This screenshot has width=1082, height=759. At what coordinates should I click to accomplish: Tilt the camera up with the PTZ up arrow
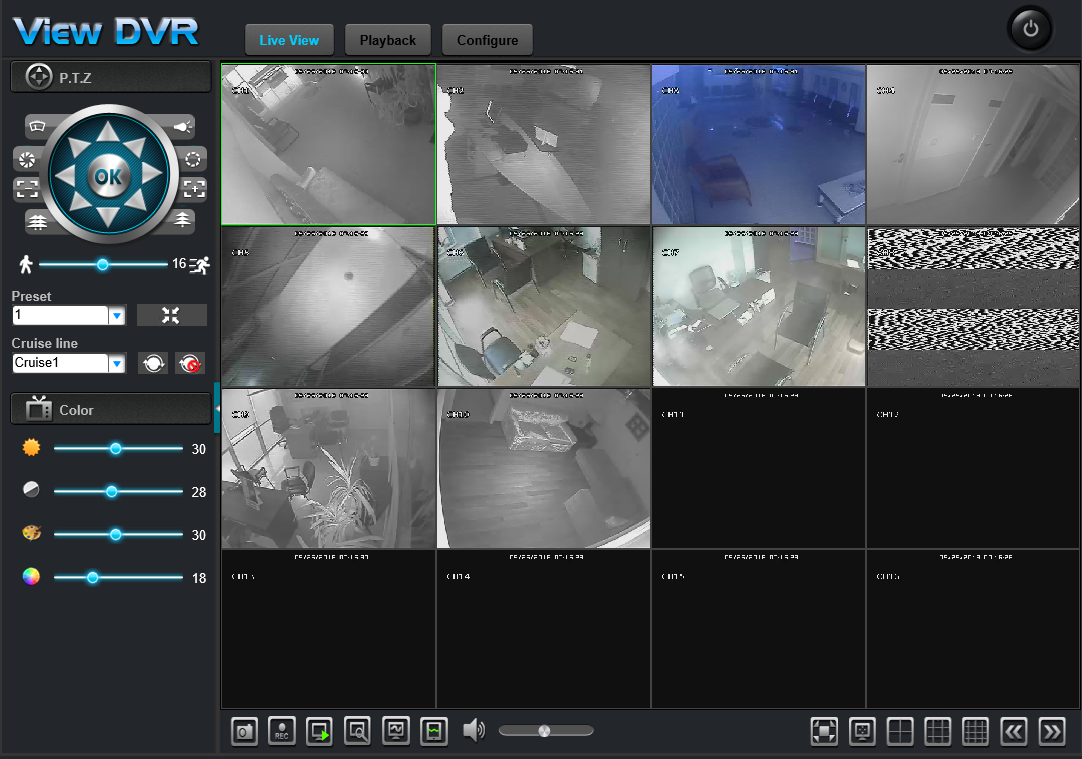click(108, 131)
